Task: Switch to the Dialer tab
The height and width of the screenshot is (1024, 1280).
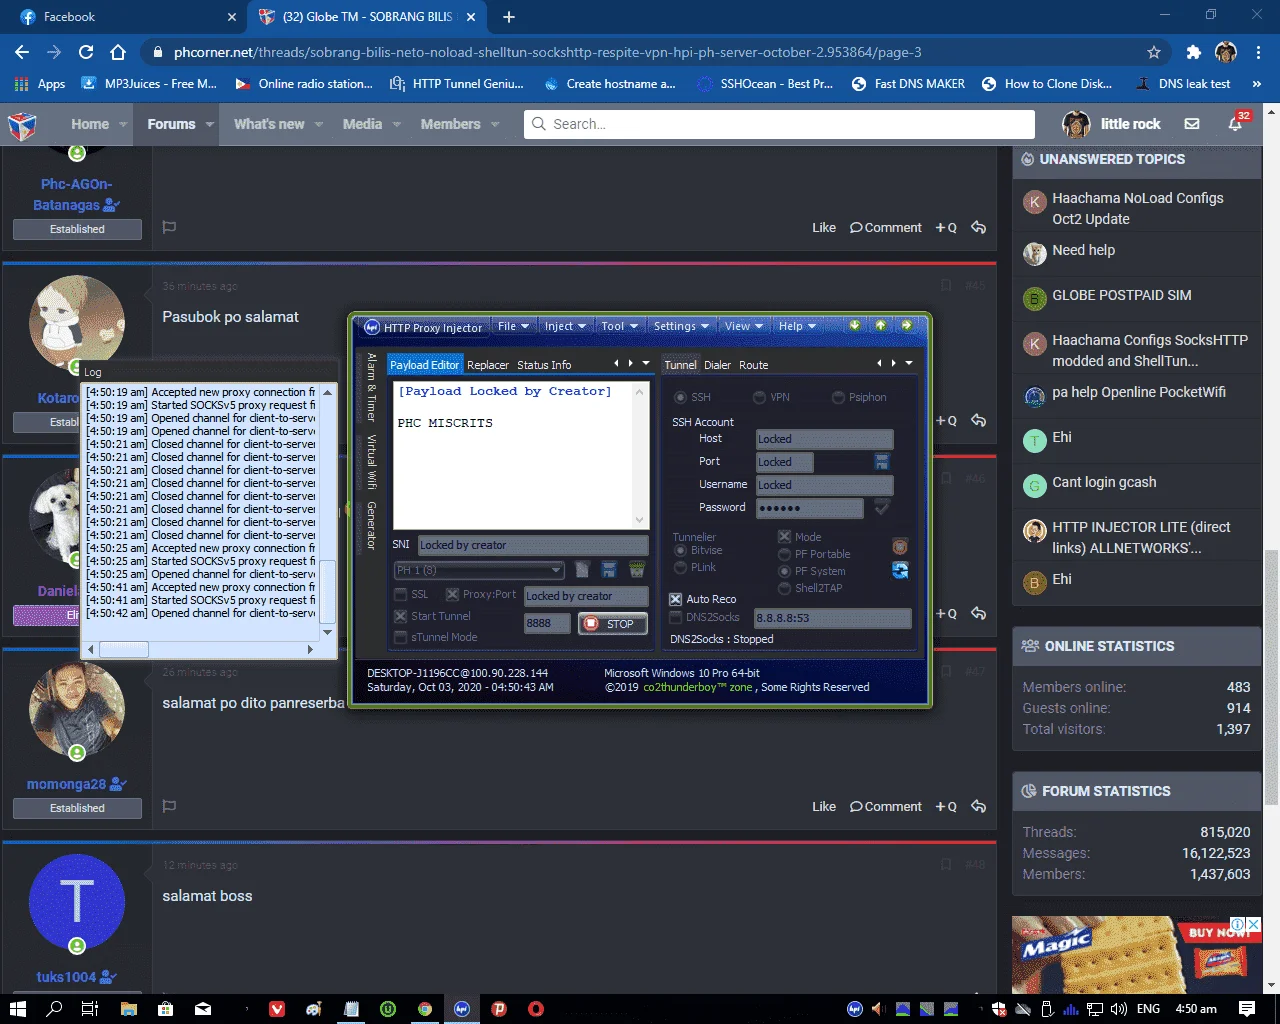Action: pos(717,365)
